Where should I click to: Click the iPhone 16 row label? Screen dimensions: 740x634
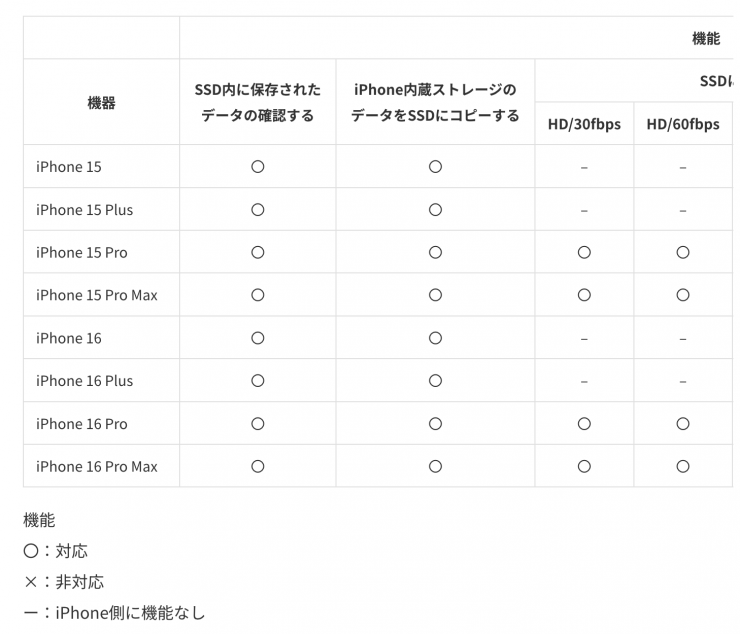[x=69, y=338]
